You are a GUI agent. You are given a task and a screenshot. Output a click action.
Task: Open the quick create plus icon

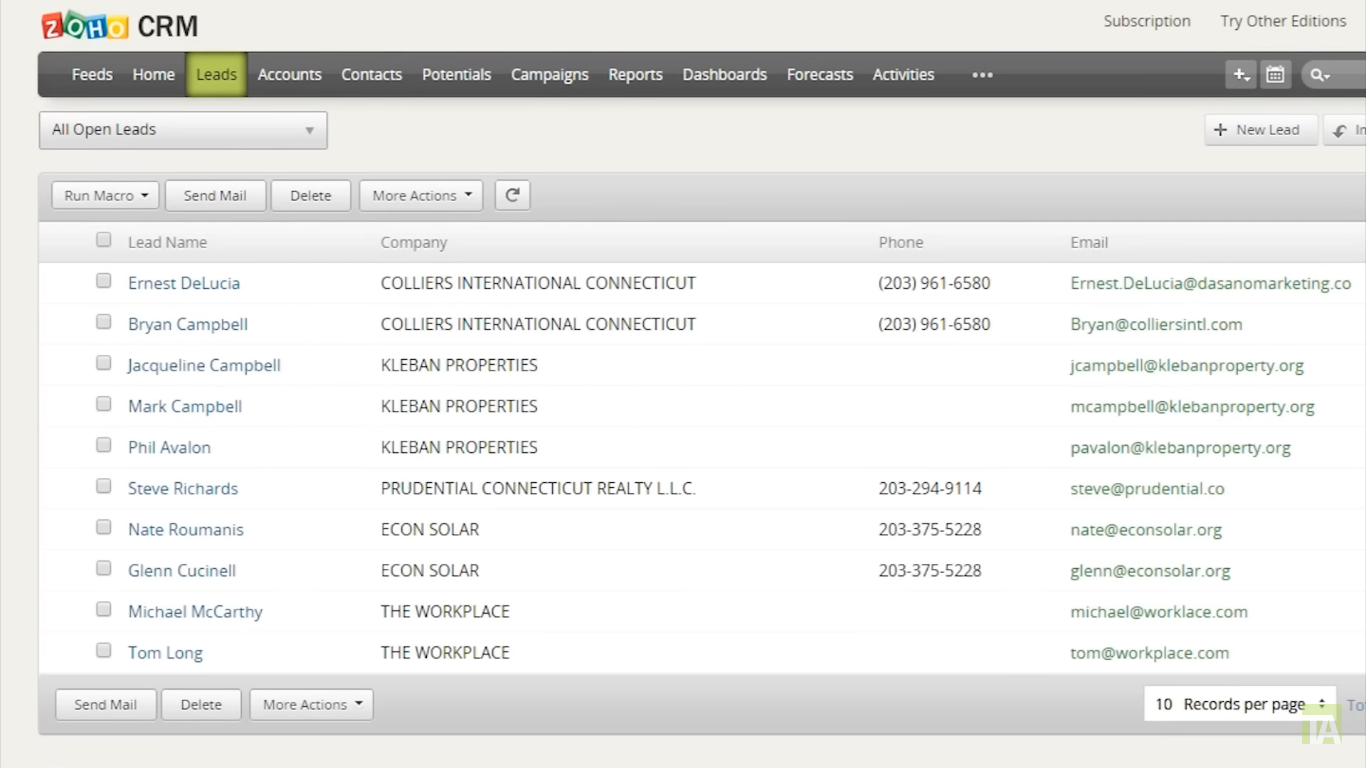coord(1241,75)
